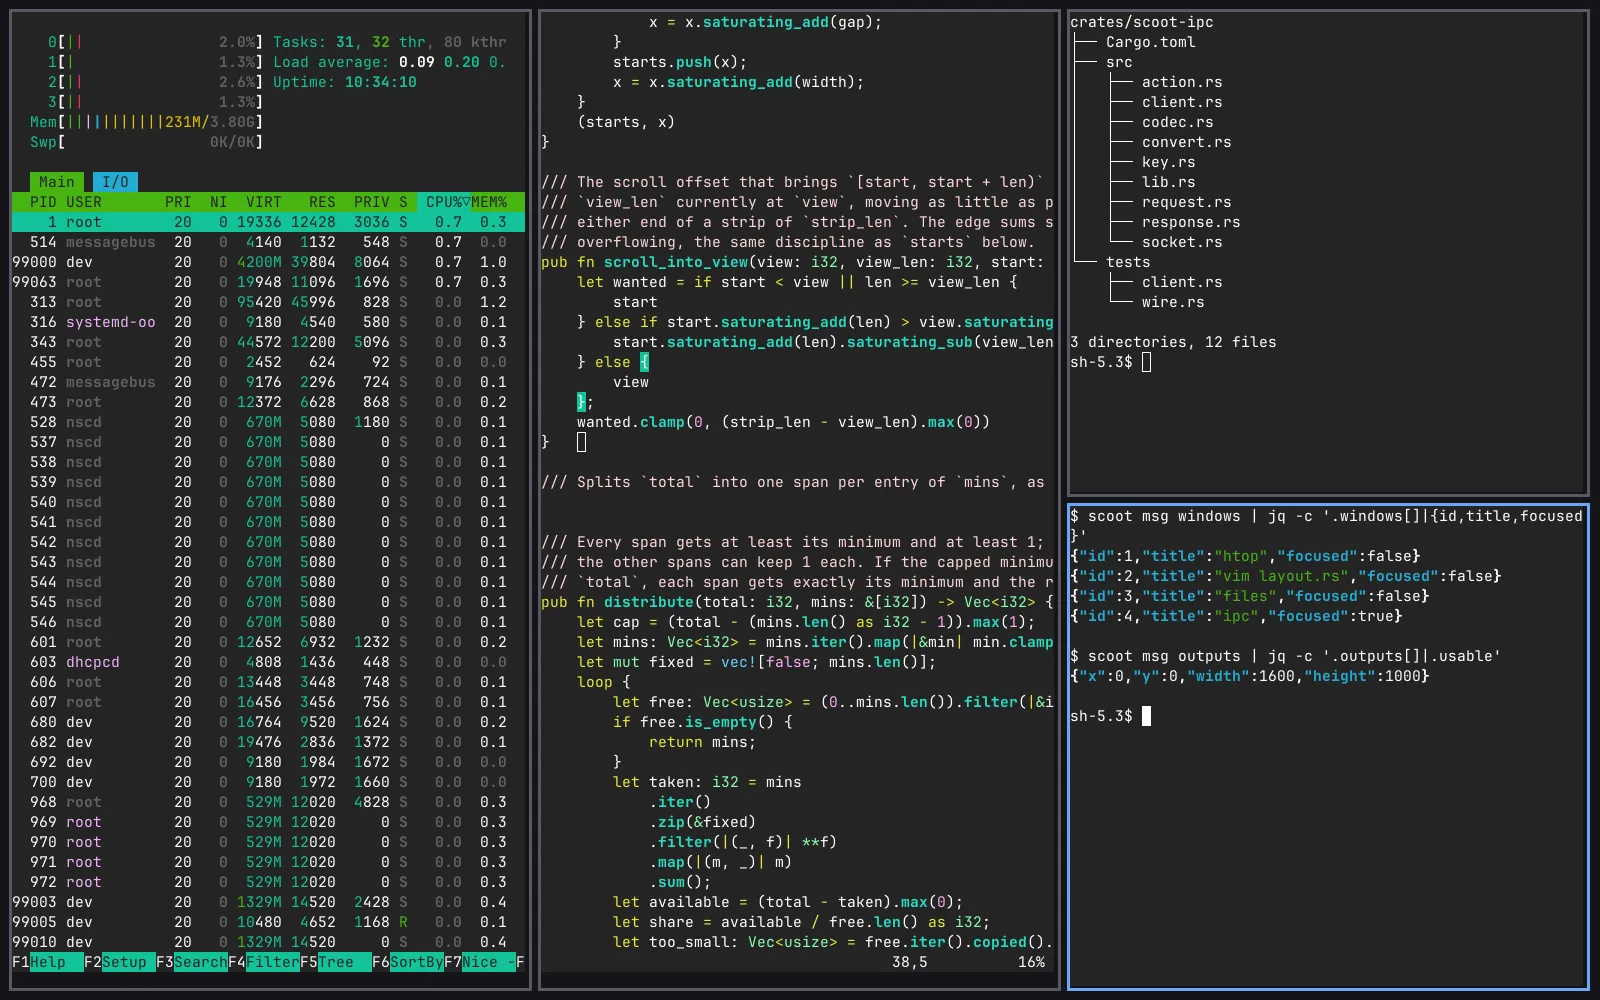Screen dimensions: 1600x1000
Task: Click the VIRT column header
Action: coord(264,202)
